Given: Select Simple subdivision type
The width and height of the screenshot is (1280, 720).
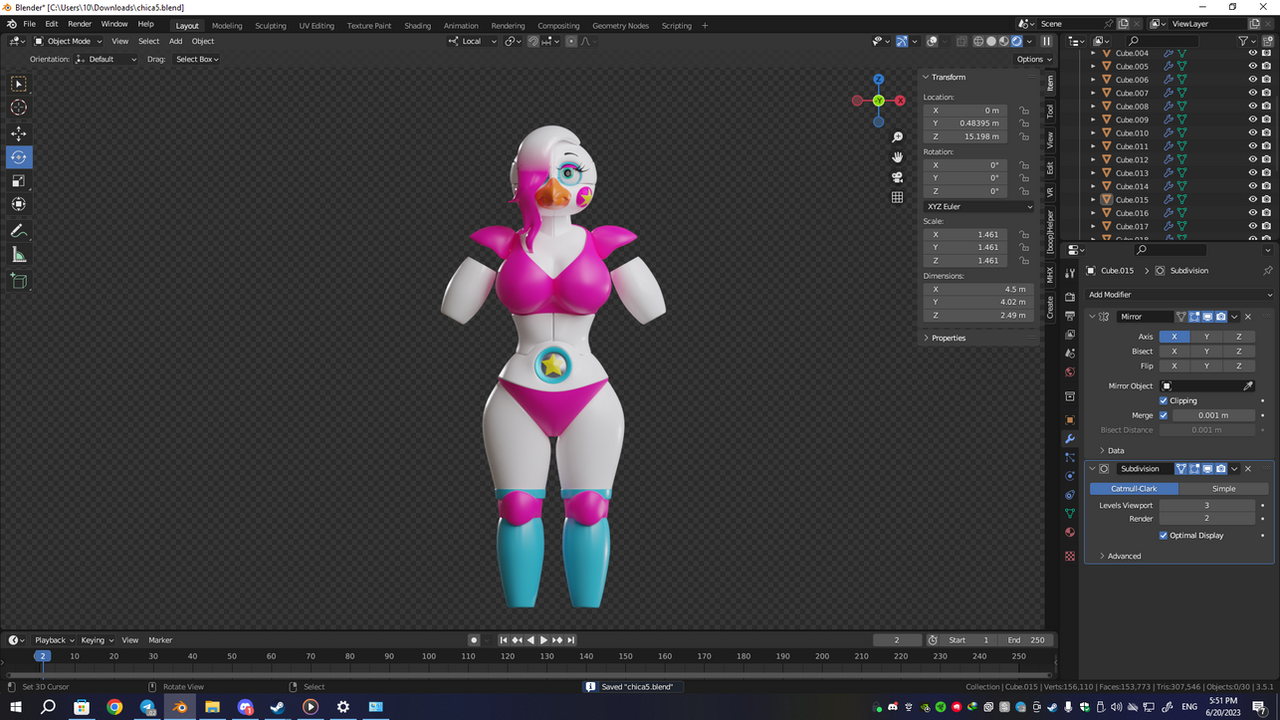Looking at the screenshot, I should click(1224, 489).
